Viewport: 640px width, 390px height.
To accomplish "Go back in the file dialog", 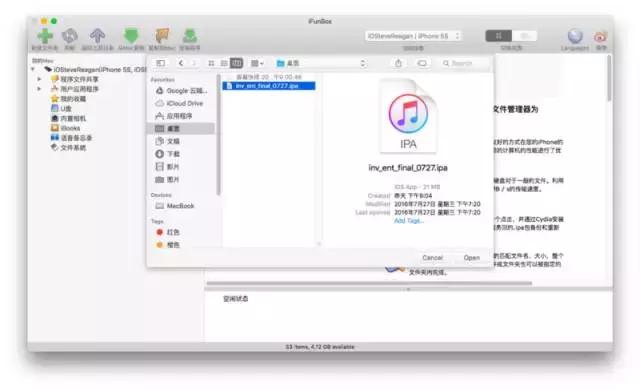I will [x=181, y=63].
